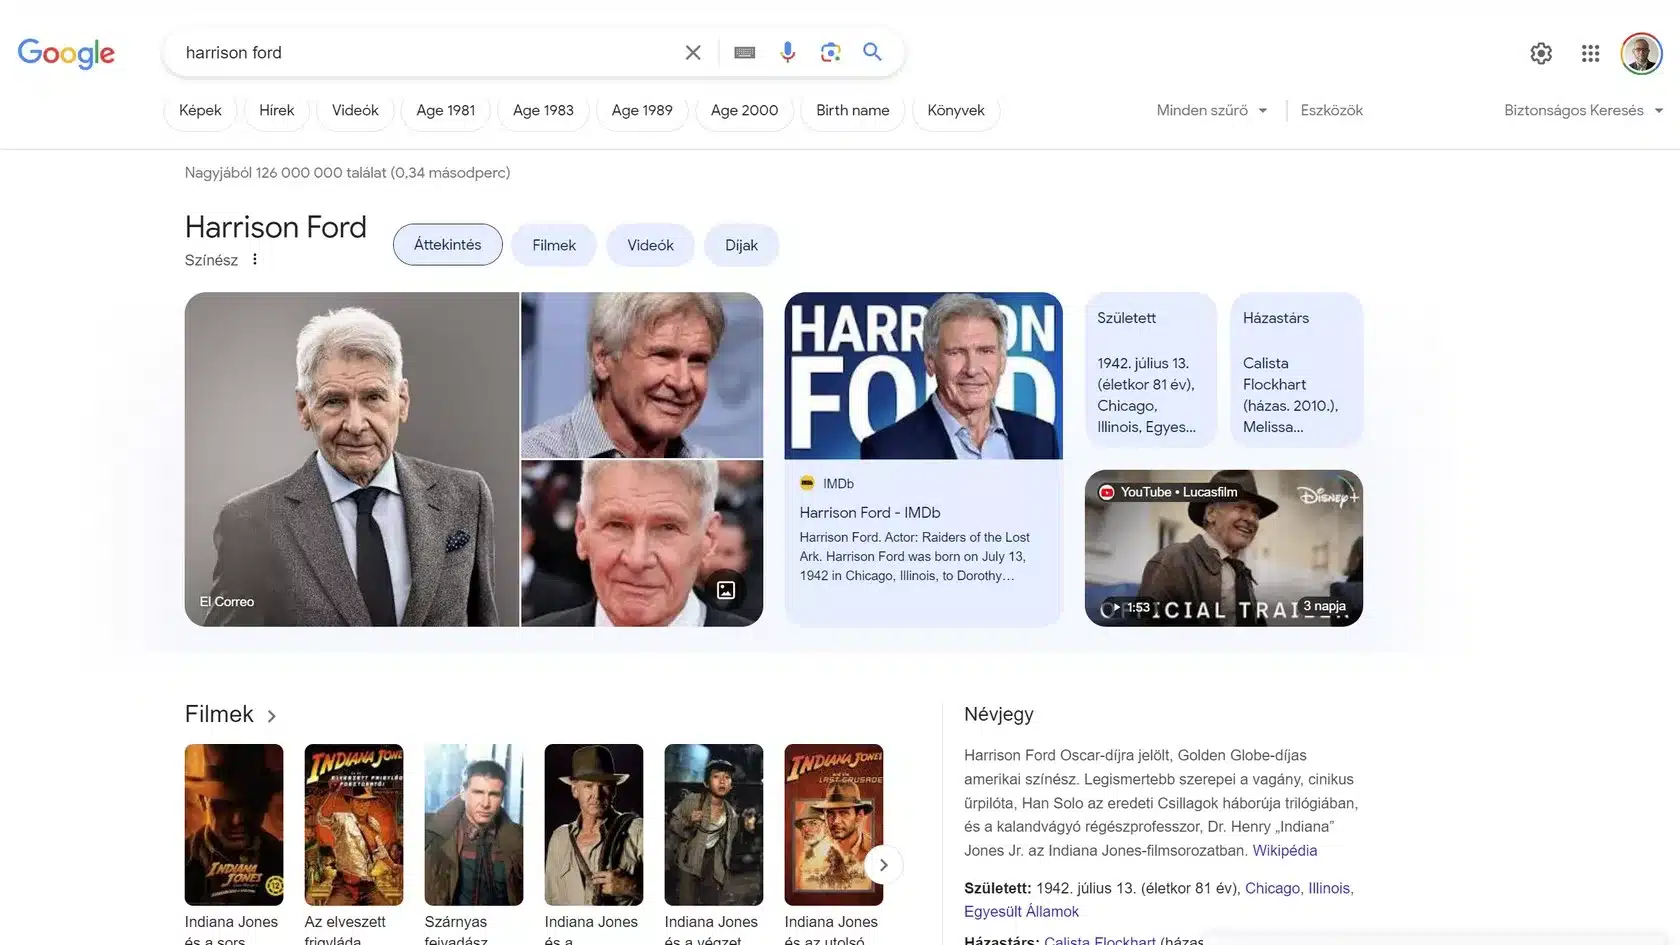This screenshot has width=1680, height=945.
Task: Expand the Filmek section chevron
Action: click(271, 715)
